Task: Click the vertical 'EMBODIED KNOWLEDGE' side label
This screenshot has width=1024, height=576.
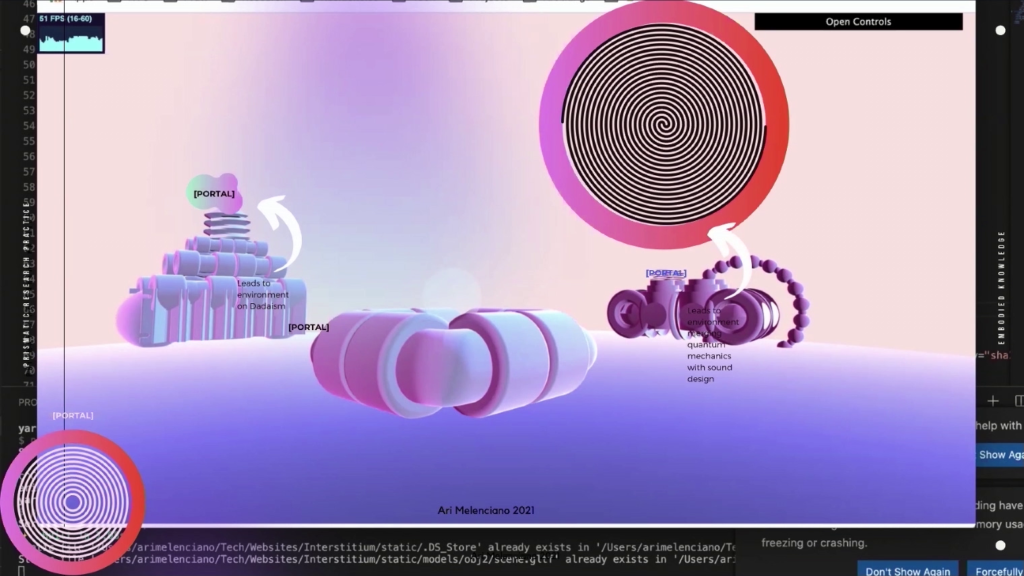Action: [x=1002, y=288]
